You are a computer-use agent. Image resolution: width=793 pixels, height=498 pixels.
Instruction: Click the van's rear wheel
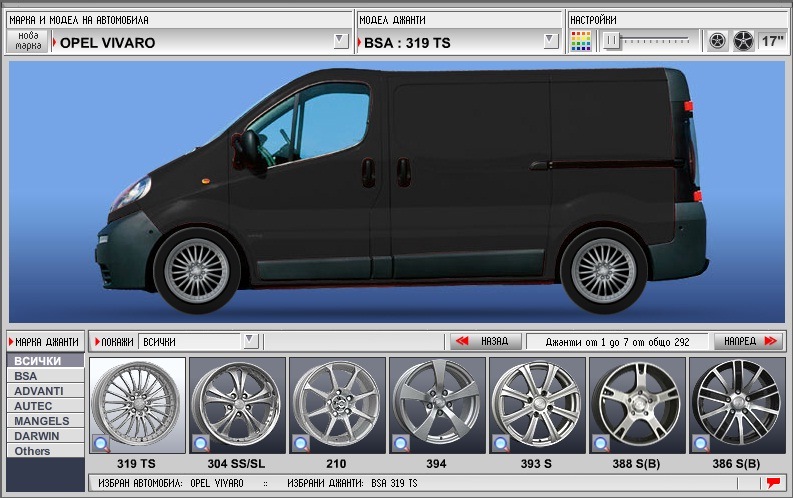(x=604, y=270)
